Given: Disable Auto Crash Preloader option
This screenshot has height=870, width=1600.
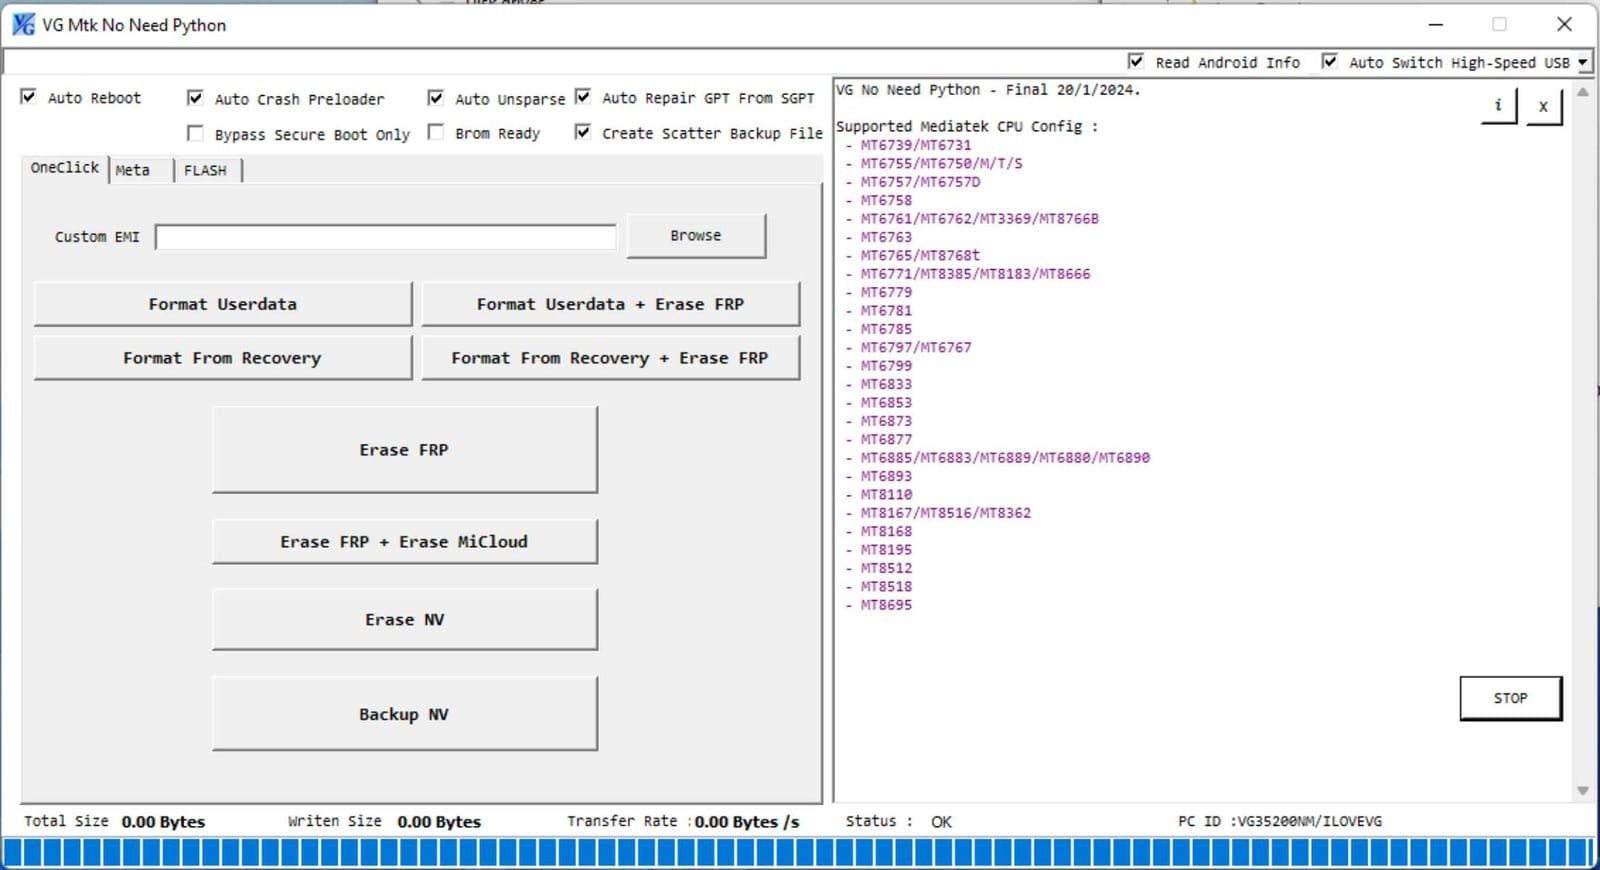Looking at the screenshot, I should (195, 98).
